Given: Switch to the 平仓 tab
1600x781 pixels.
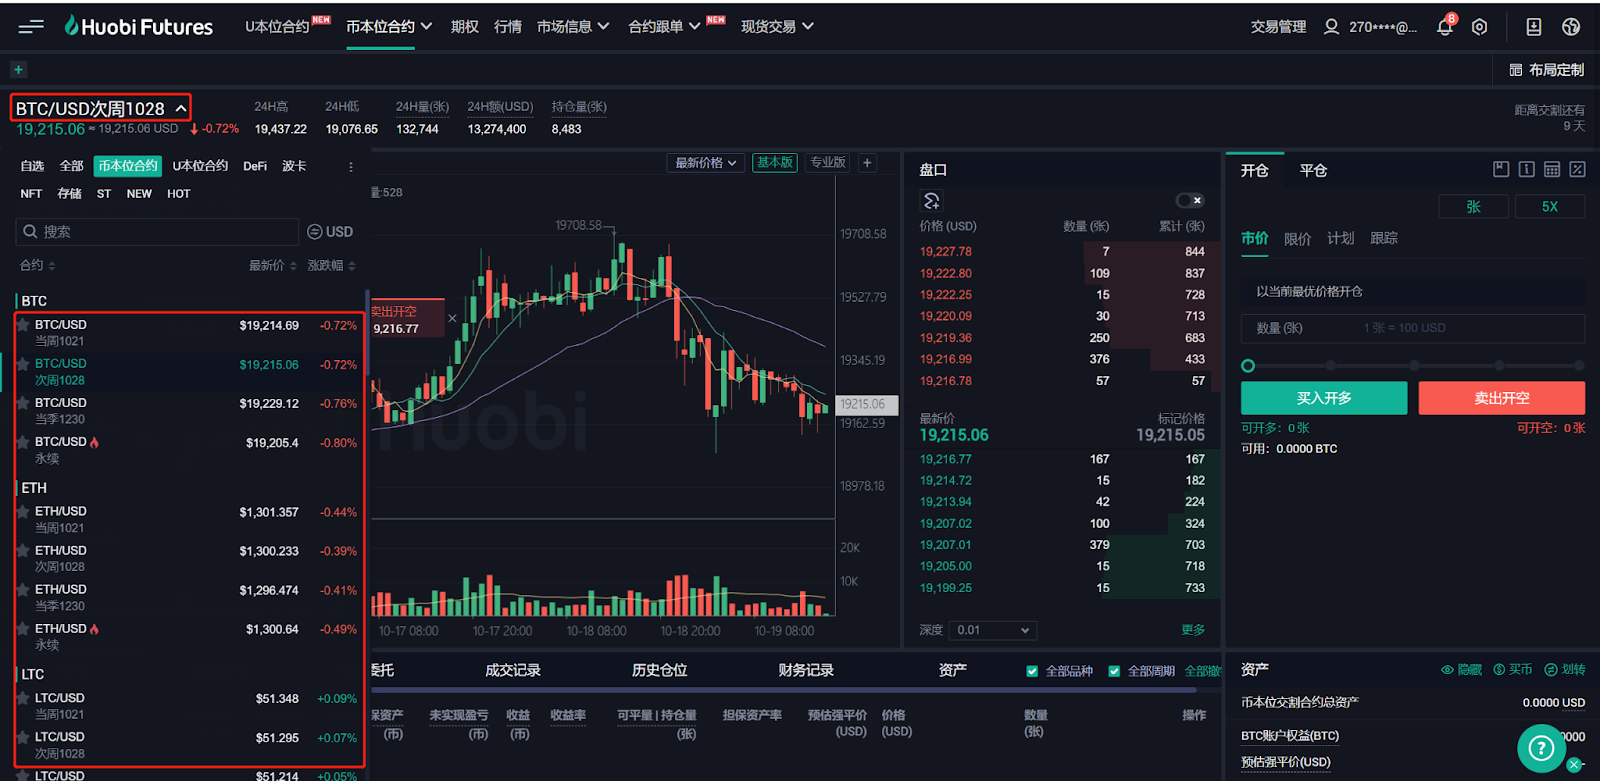Looking at the screenshot, I should pyautogui.click(x=1313, y=171).
